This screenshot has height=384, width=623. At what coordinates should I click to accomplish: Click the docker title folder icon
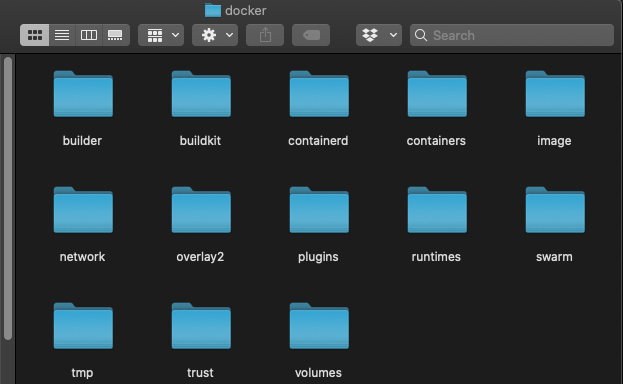[213, 10]
